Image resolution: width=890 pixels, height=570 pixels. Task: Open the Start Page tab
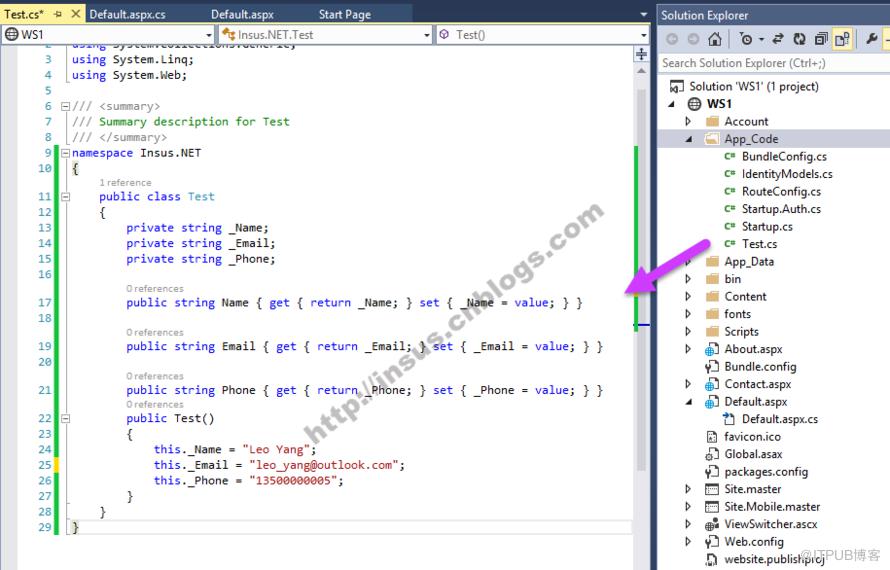tap(345, 14)
